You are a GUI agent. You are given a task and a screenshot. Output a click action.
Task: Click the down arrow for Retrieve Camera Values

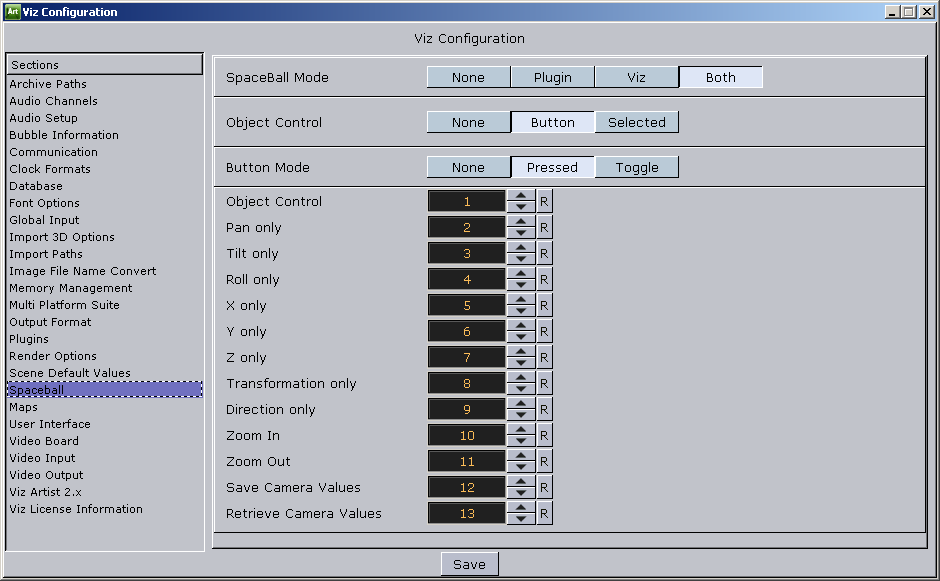point(521,519)
